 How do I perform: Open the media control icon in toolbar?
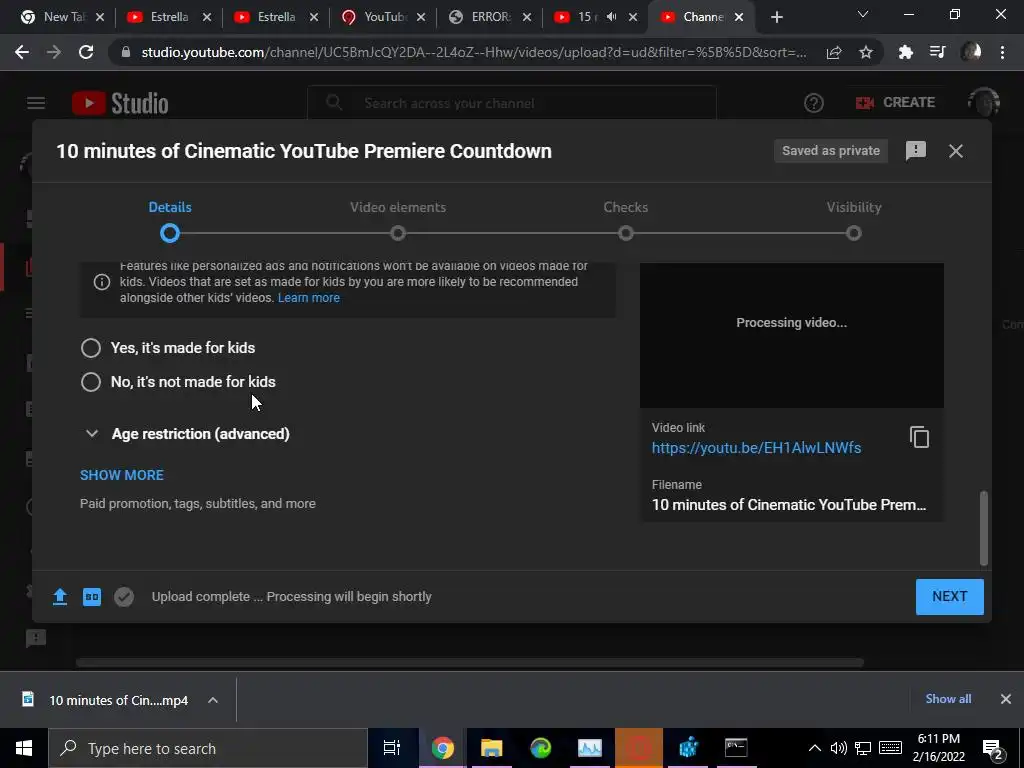[x=938, y=52]
